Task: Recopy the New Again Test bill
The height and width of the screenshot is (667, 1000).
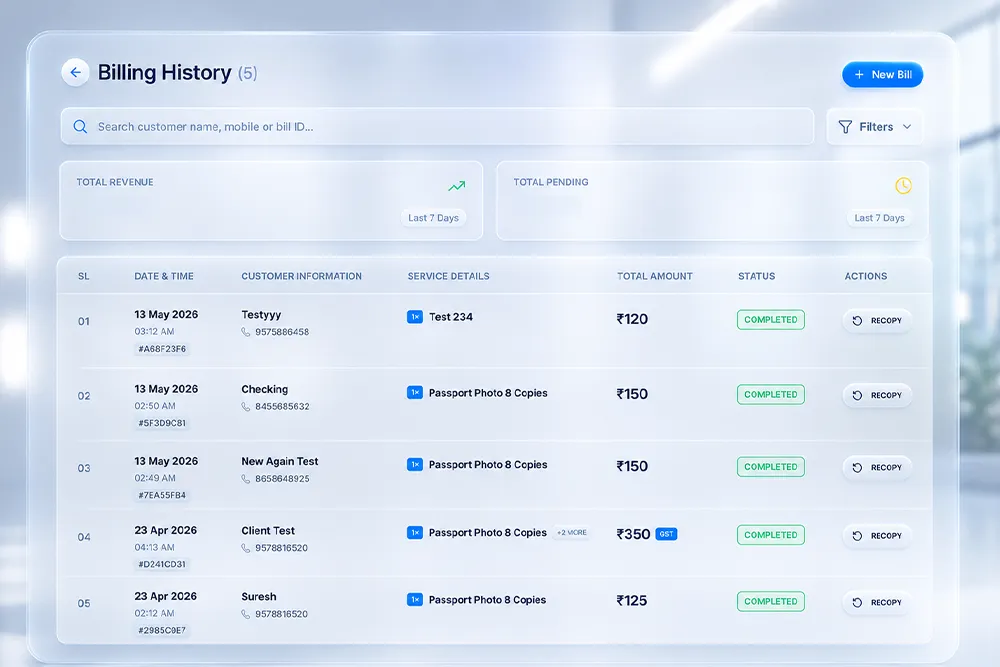Action: click(878, 467)
